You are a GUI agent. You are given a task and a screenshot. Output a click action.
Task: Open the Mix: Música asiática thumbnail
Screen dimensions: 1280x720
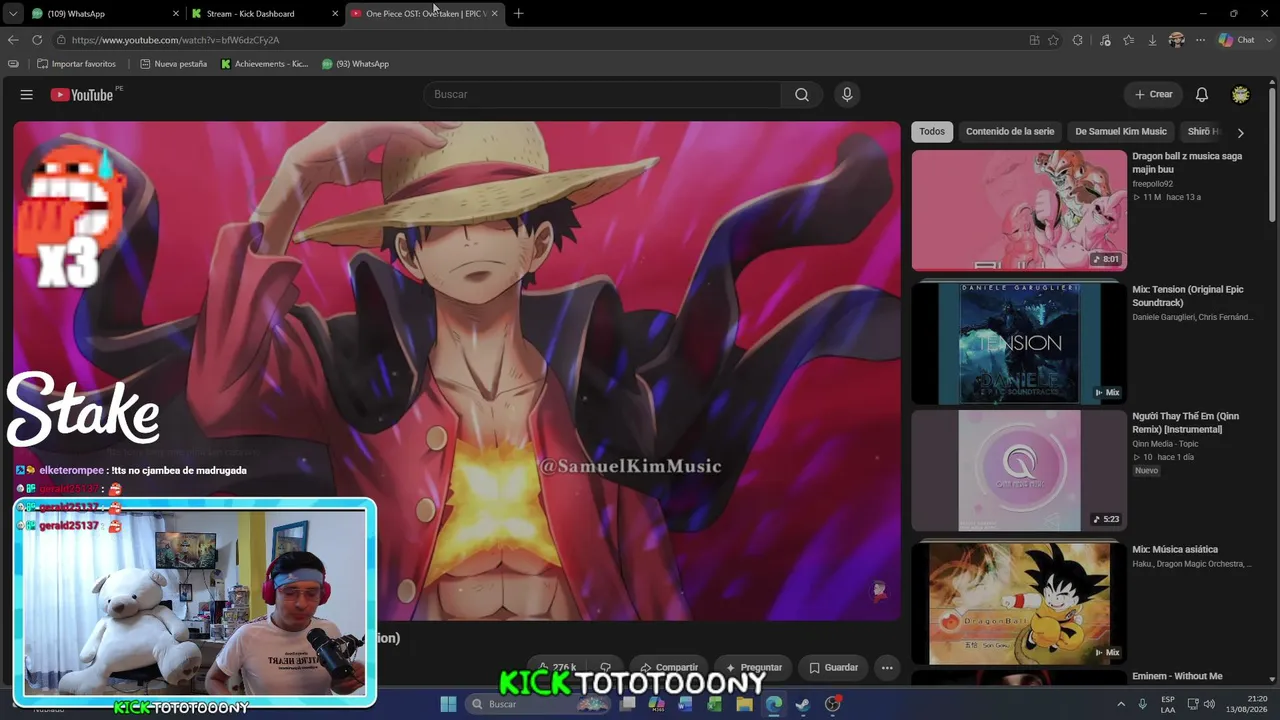1019,603
